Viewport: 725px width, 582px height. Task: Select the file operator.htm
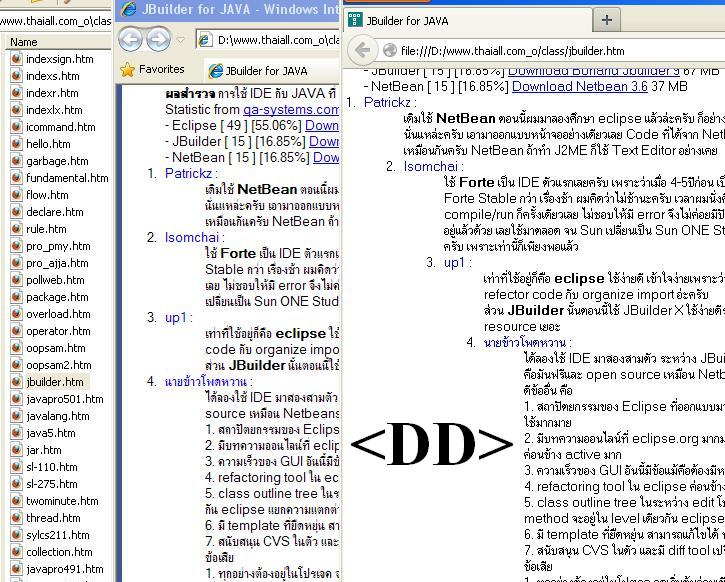58,331
